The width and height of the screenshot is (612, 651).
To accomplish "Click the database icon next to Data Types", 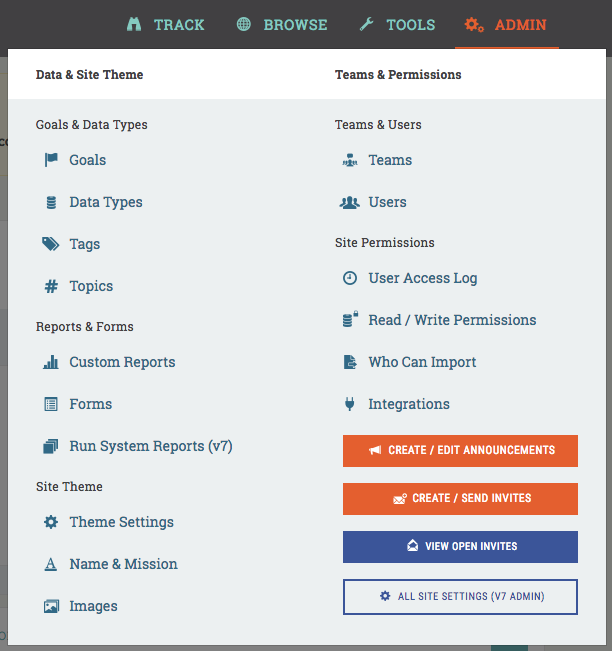I will (51, 202).
